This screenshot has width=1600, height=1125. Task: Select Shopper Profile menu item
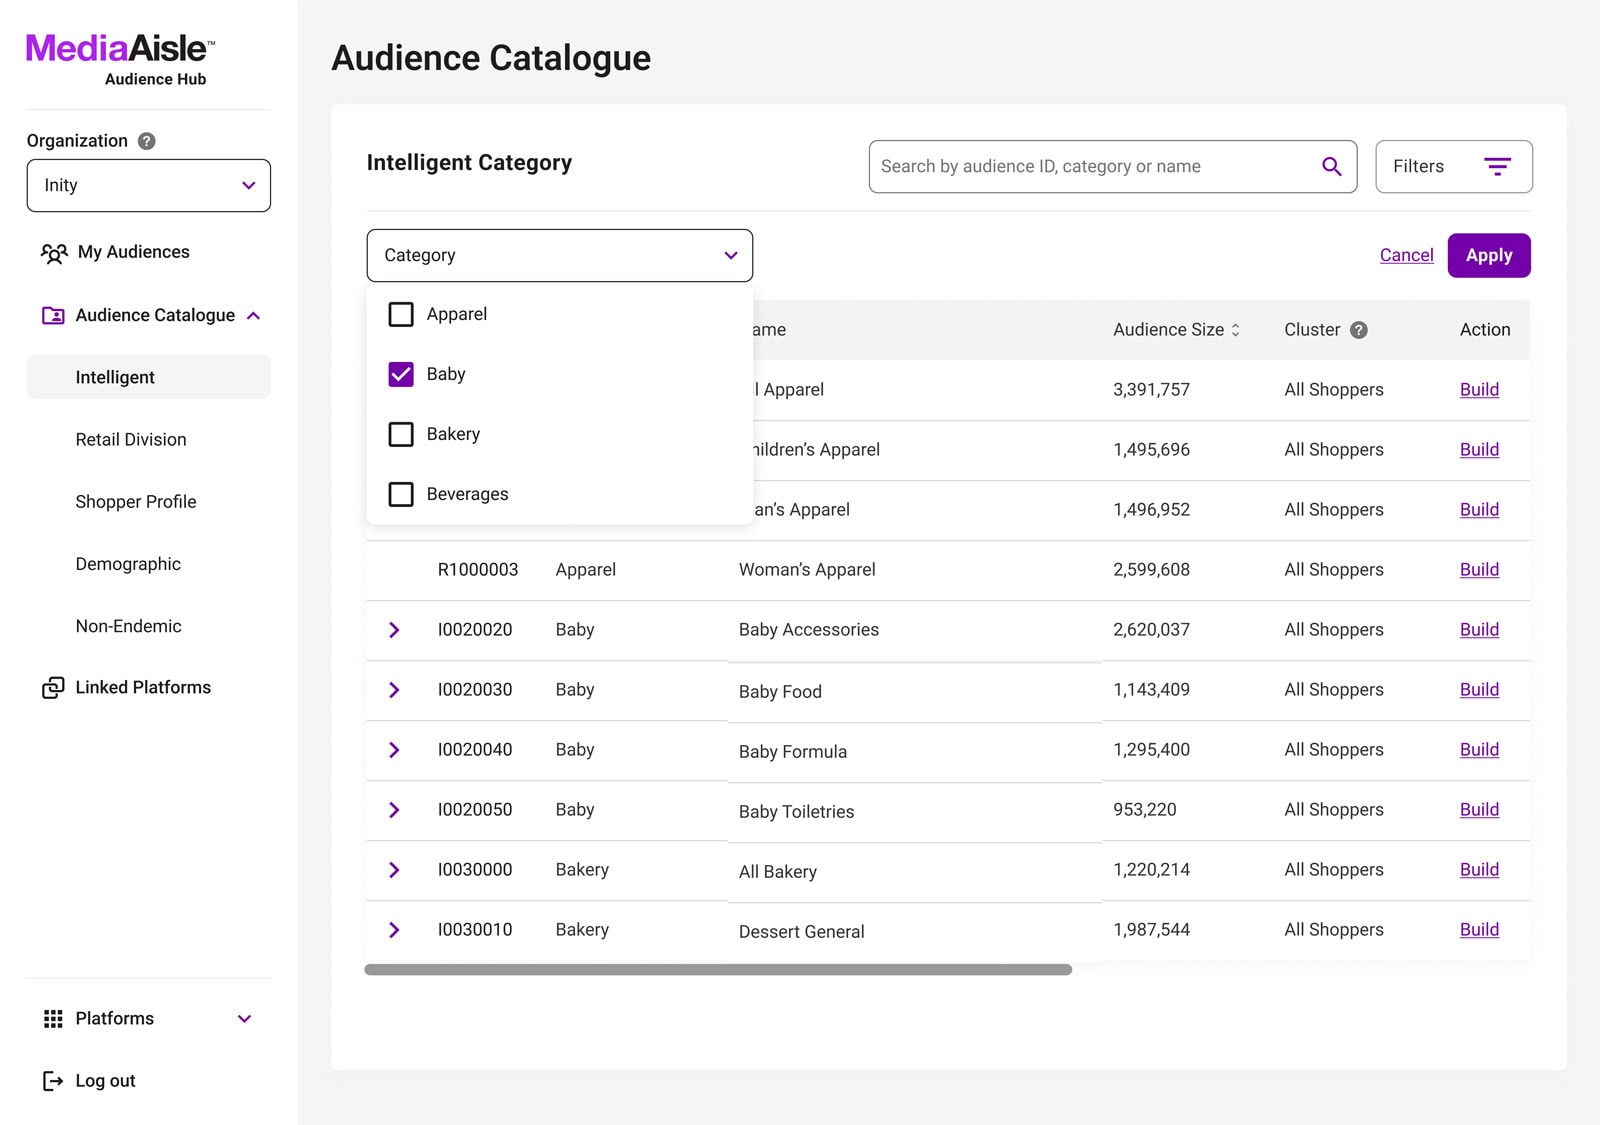coord(136,502)
